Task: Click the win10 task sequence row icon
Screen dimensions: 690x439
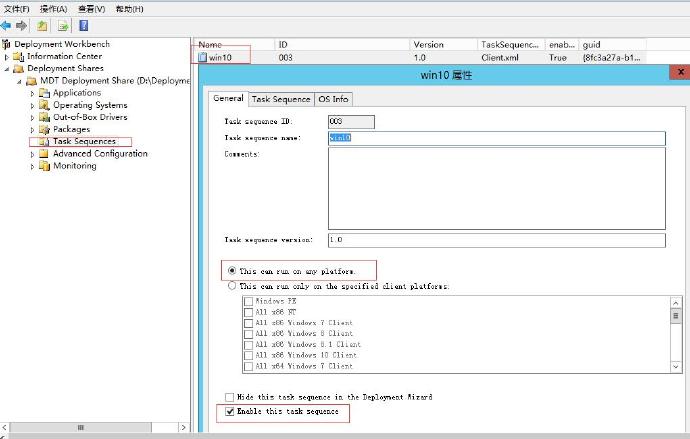Action: click(x=202, y=57)
